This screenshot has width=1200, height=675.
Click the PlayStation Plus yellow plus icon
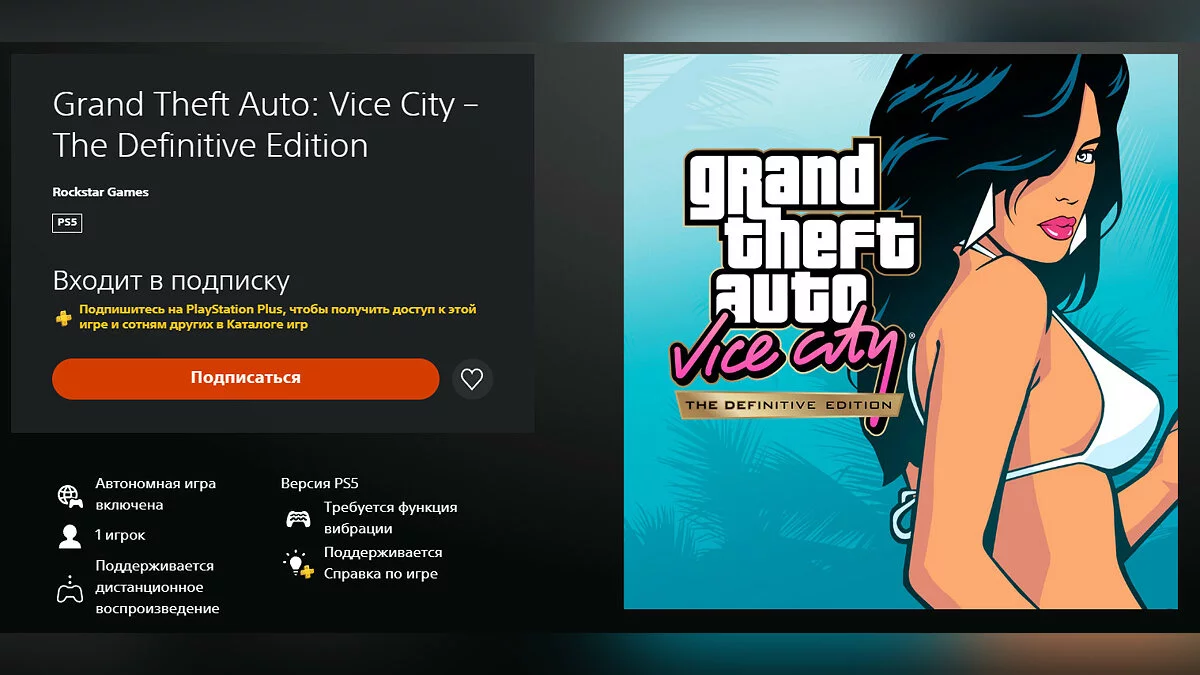click(63, 318)
